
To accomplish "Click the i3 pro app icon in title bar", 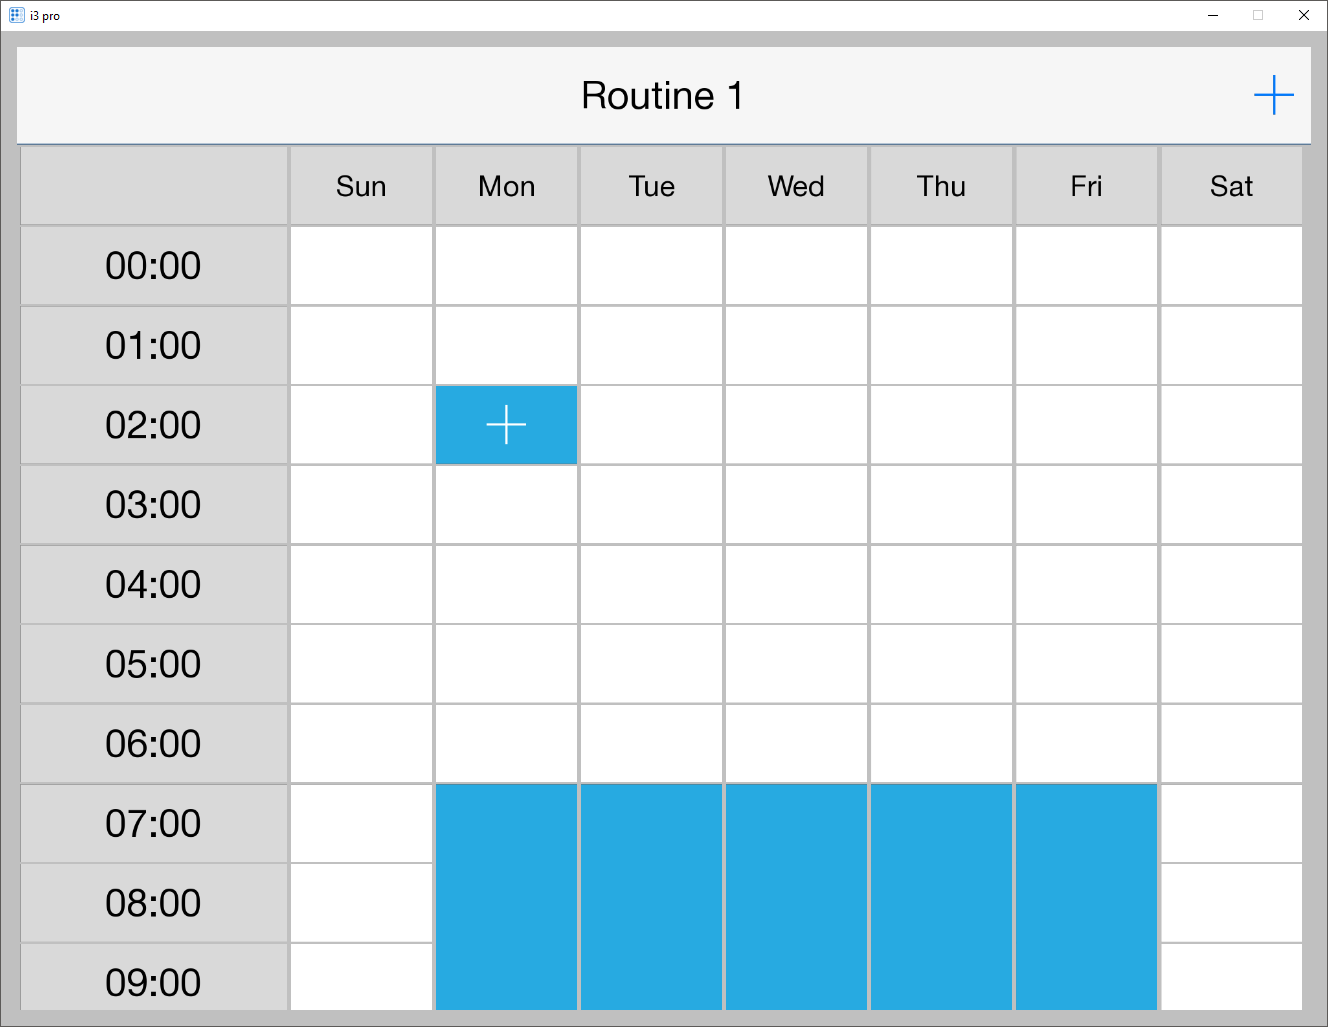I will click(16, 15).
